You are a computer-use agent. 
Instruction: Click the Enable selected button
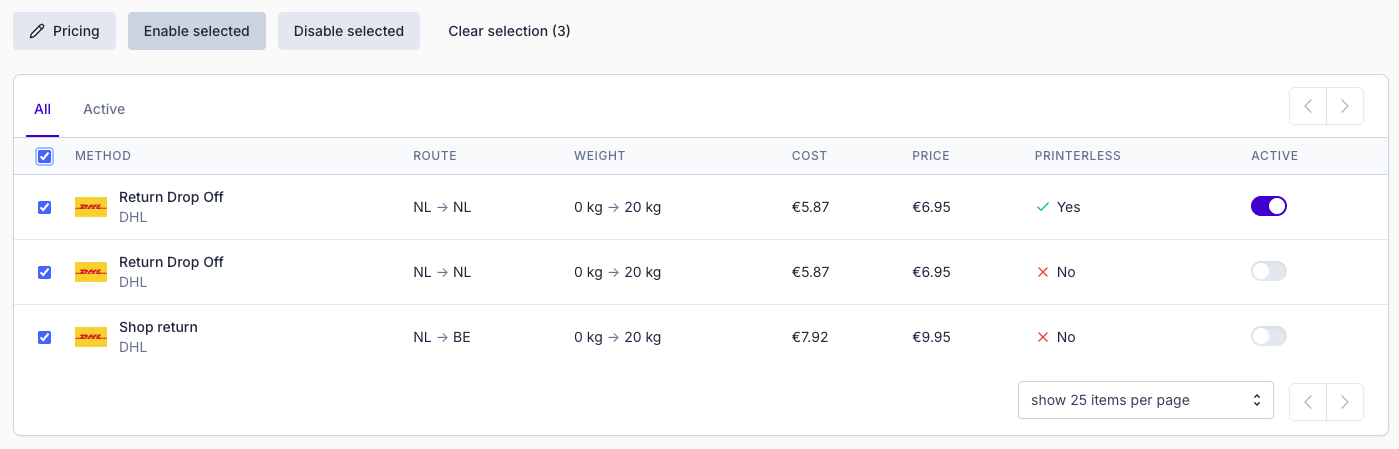196,31
